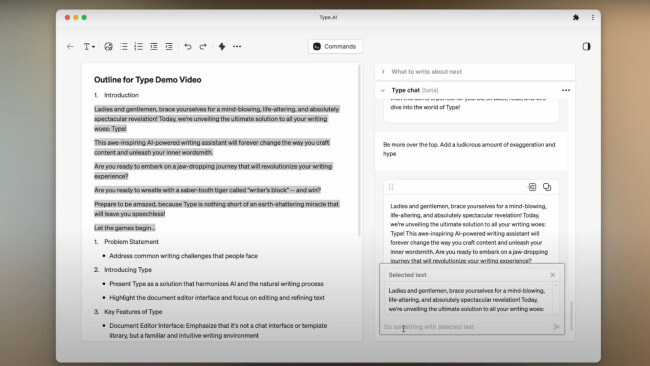
Task: Click the saber-tooth tiger sentence
Action: [207, 190]
